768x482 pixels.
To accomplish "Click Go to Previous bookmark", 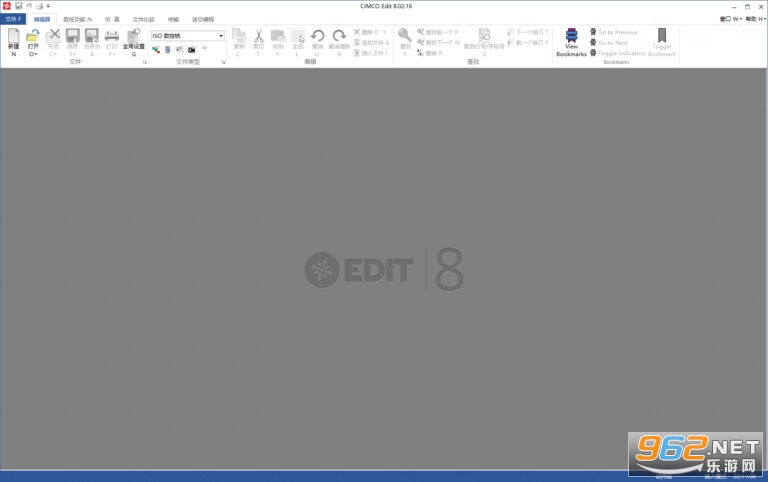I will (x=613, y=32).
